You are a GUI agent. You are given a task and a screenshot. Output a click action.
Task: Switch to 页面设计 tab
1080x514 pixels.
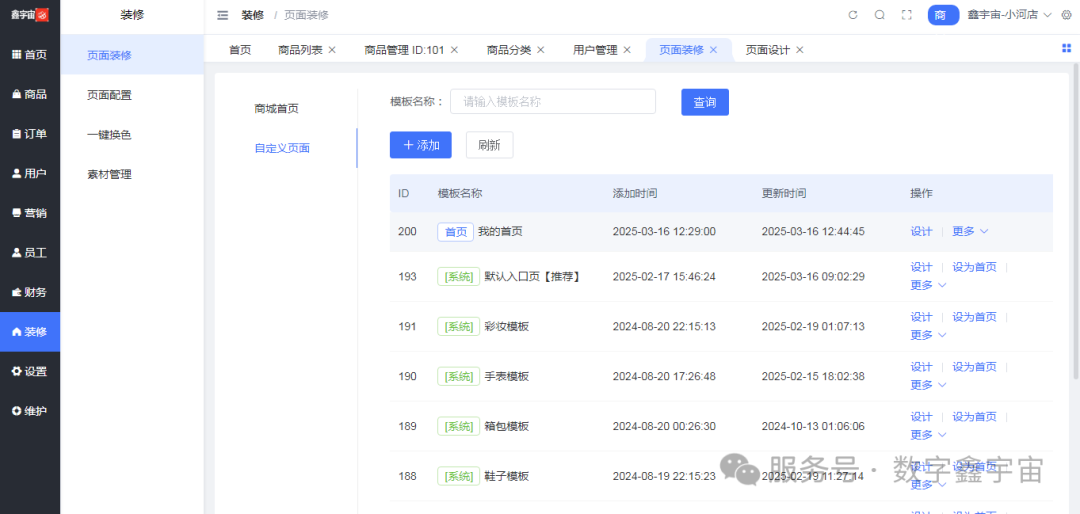[767, 50]
